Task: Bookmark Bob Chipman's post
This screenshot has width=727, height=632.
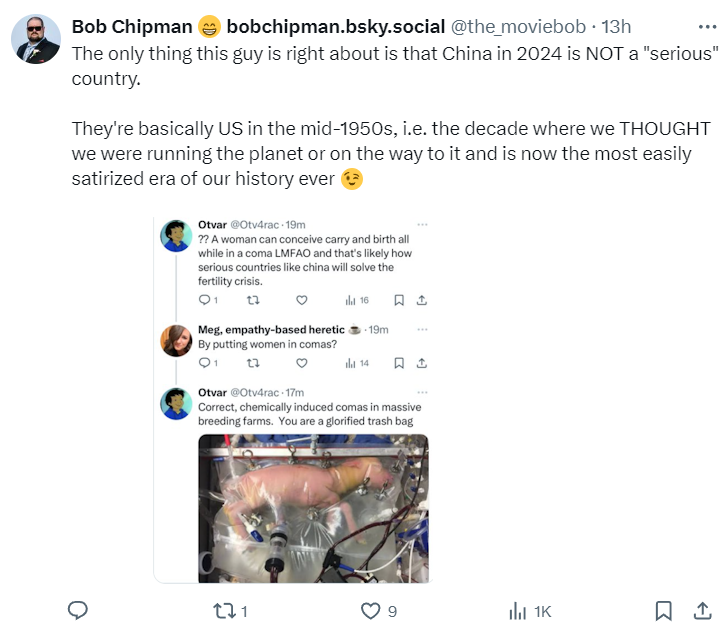Action: pos(663,610)
